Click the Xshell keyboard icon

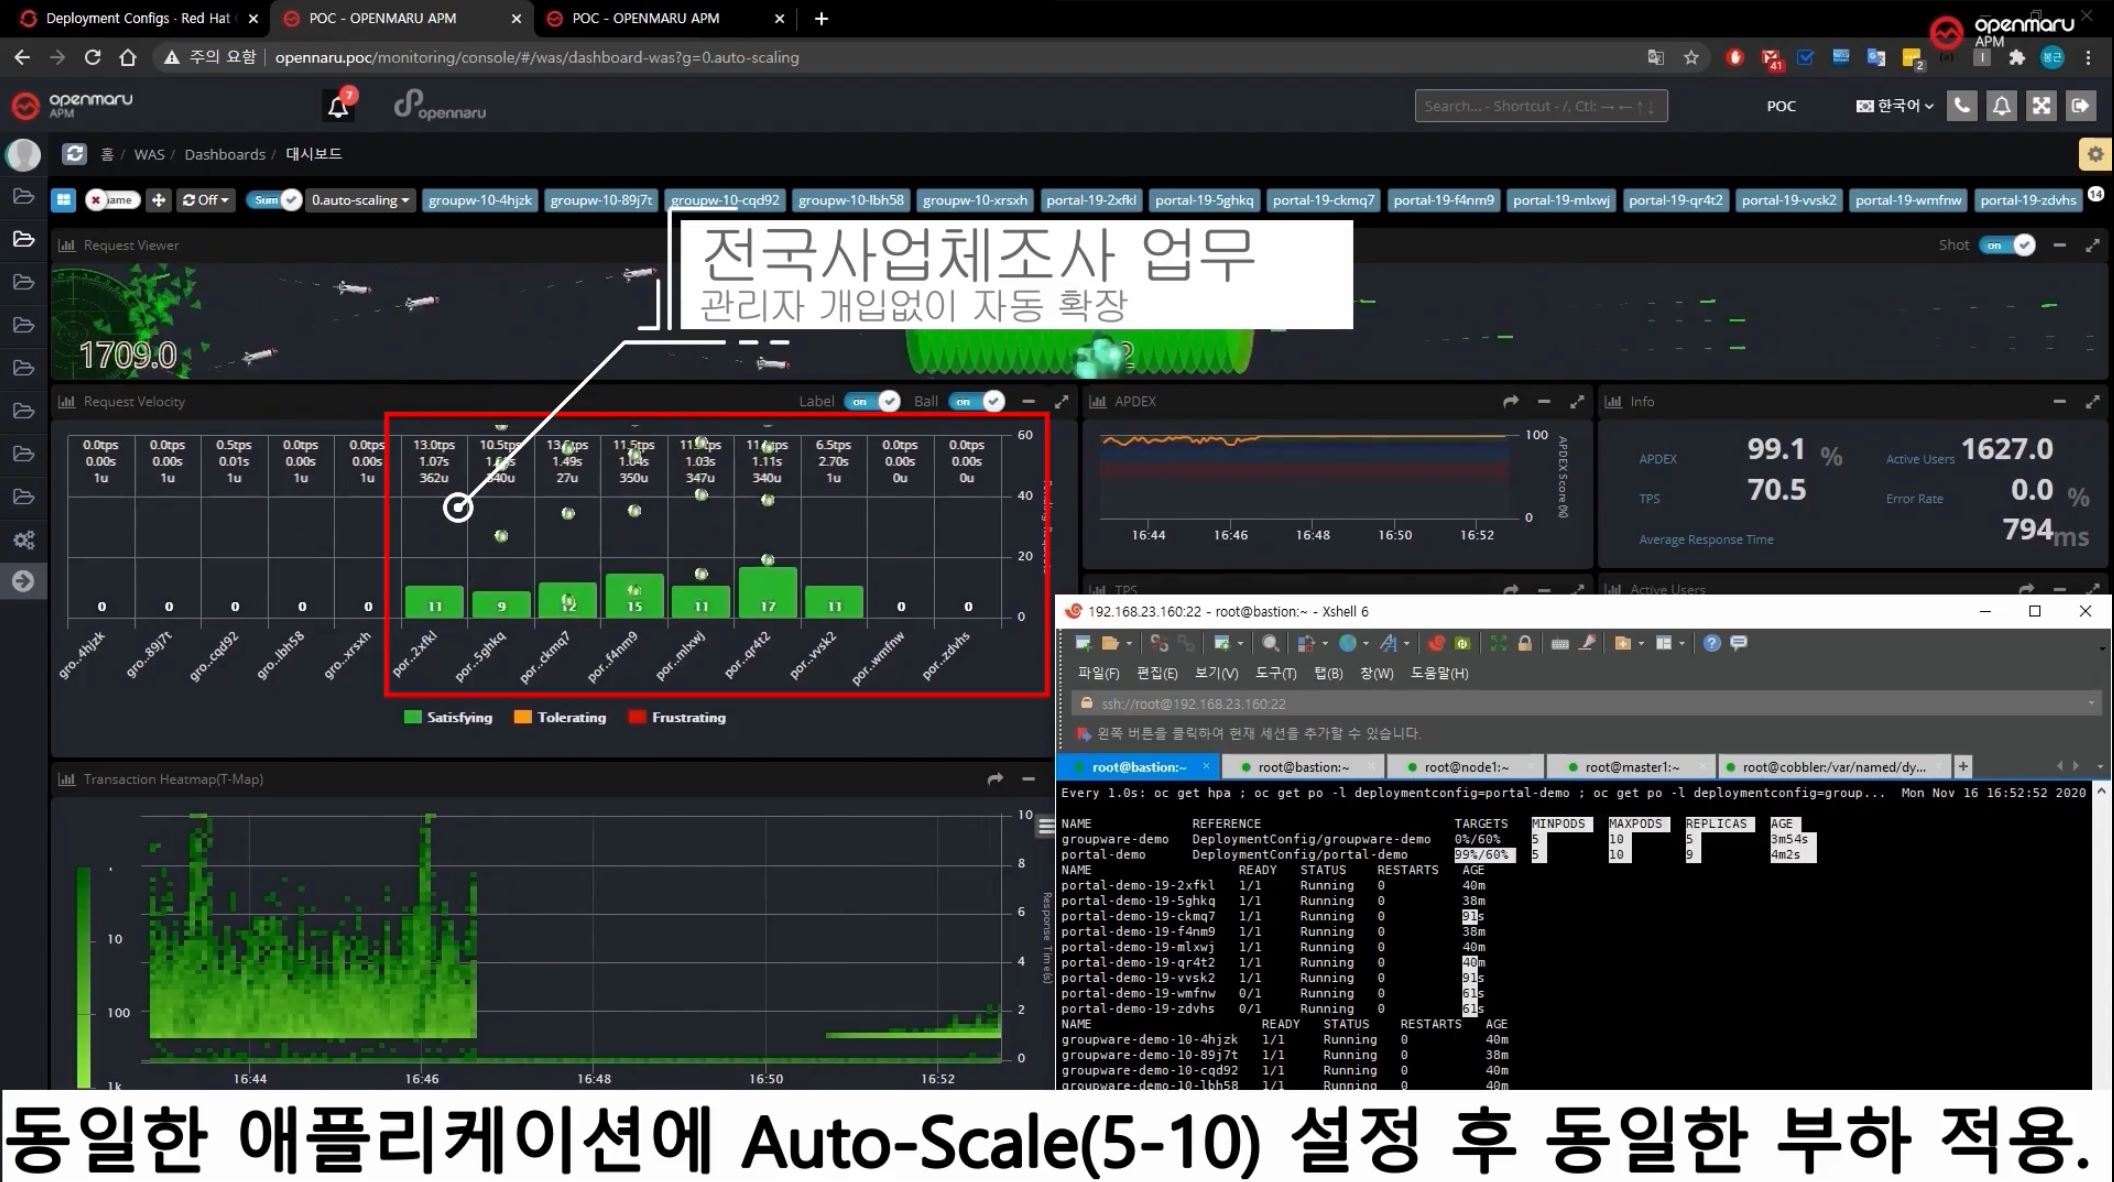(1559, 644)
